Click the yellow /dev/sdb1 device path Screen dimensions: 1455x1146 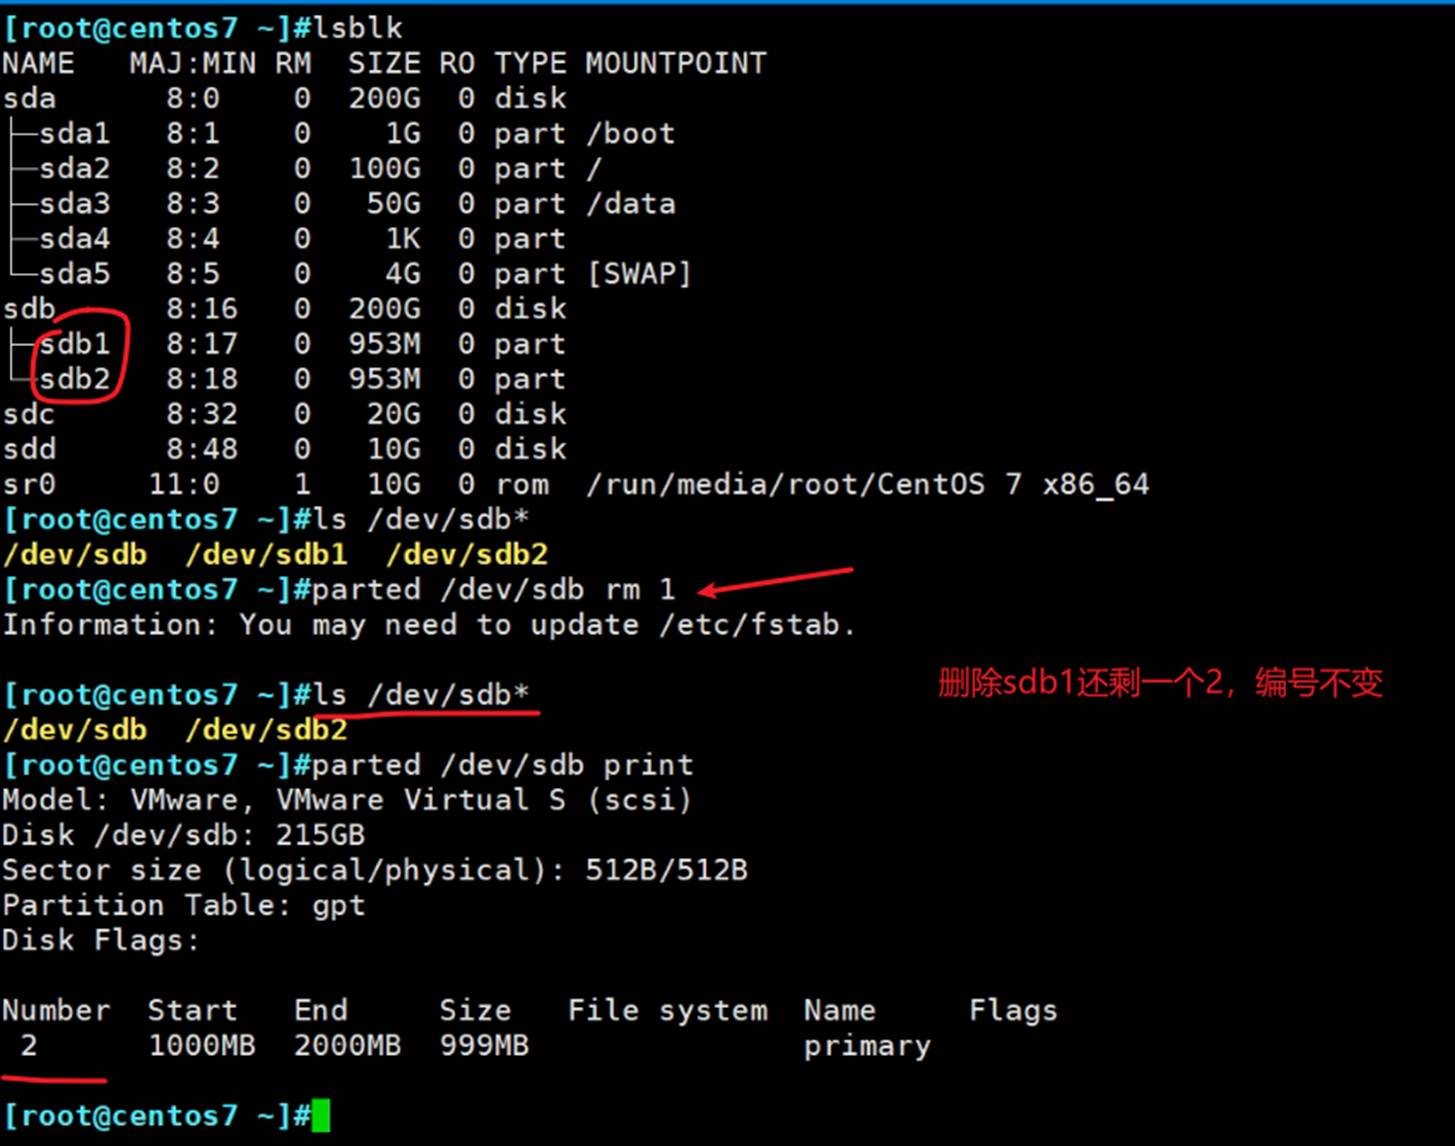(x=266, y=555)
